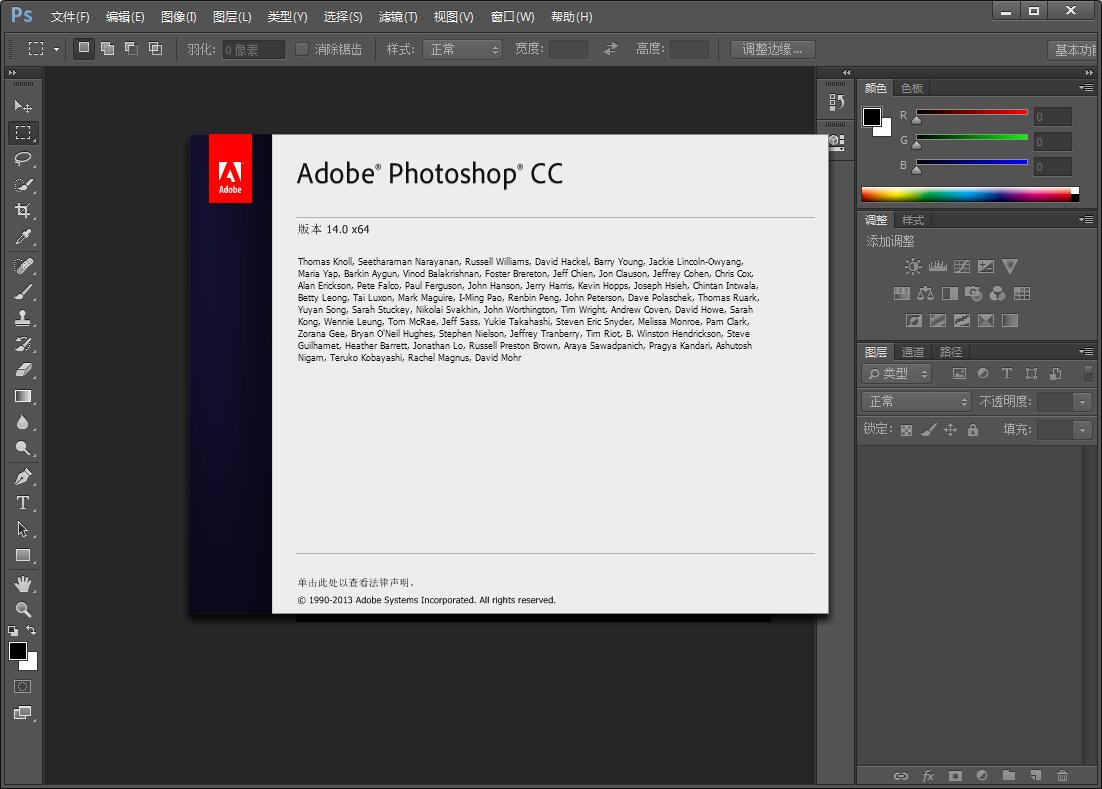Viewport: 1102px width, 789px height.
Task: Open the 样式 style dropdown
Action: pos(463,49)
